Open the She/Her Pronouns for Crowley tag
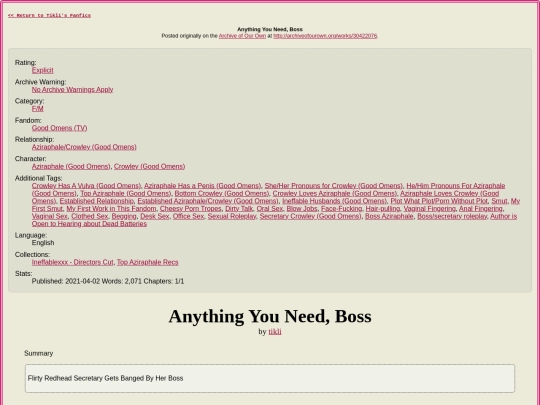The width and height of the screenshot is (540, 405). tap(333, 186)
